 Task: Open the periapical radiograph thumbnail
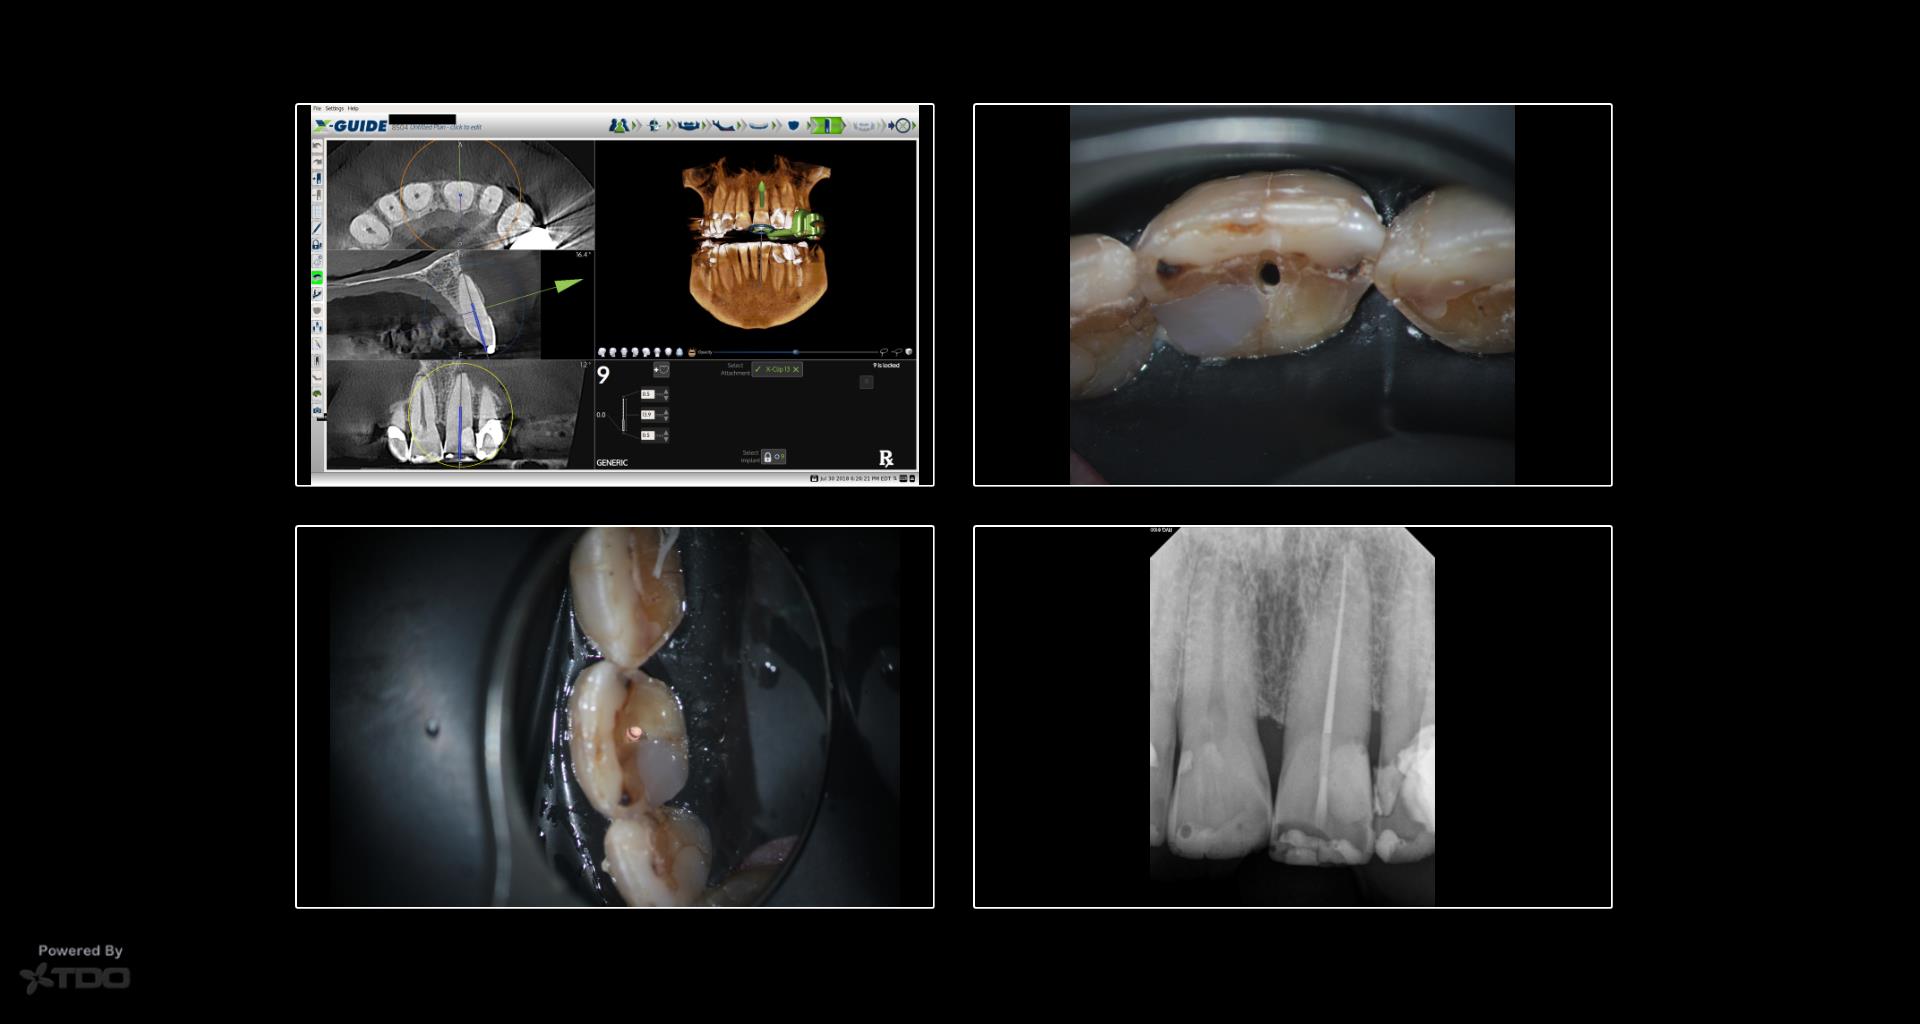click(x=1292, y=717)
